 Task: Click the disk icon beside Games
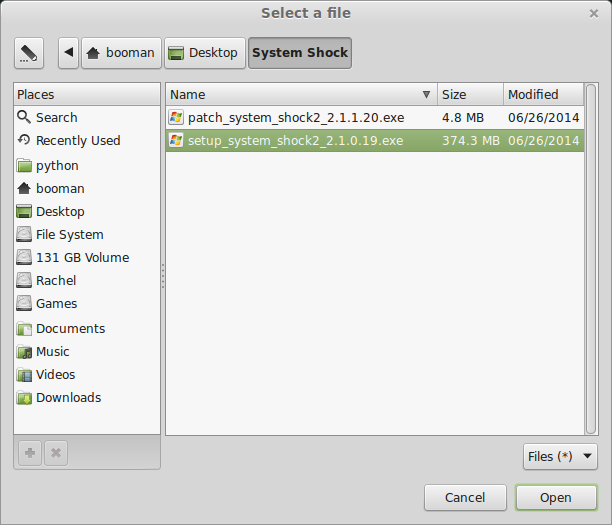pos(24,303)
